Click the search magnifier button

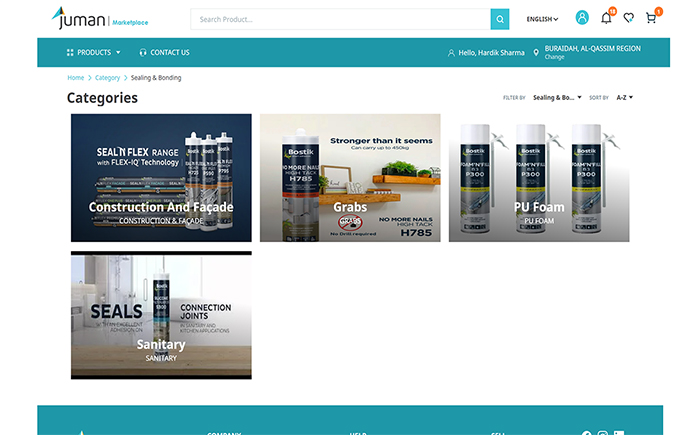pyautogui.click(x=500, y=19)
